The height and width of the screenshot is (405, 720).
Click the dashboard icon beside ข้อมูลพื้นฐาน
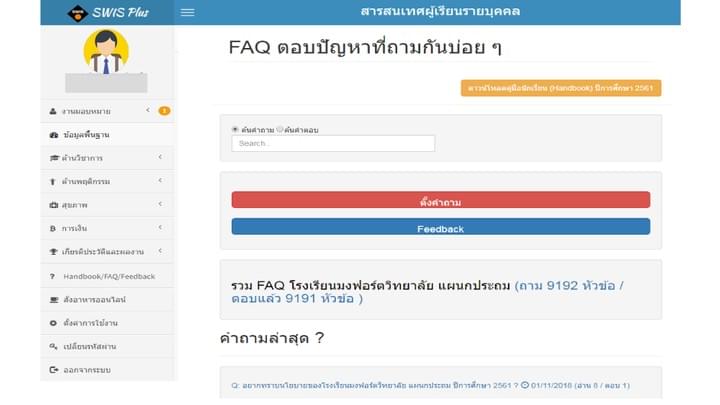click(54, 135)
